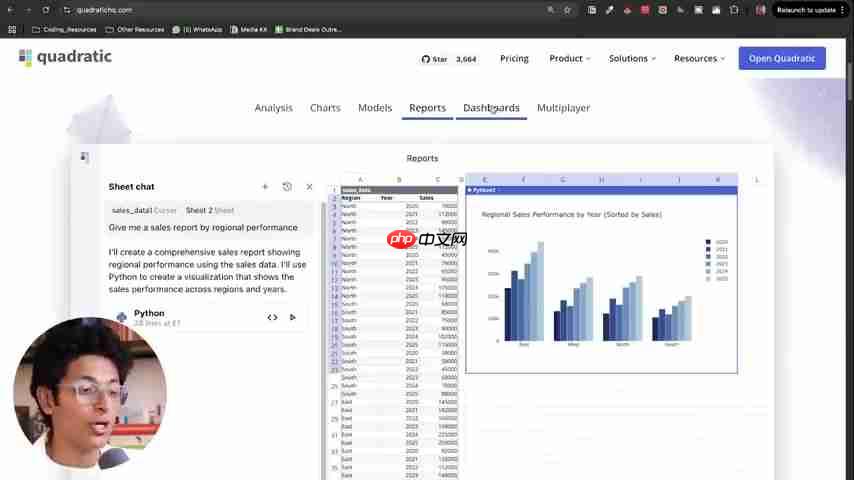The width and height of the screenshot is (854, 480).
Task: Select column A header in the spreadsheet
Action: tap(360, 180)
